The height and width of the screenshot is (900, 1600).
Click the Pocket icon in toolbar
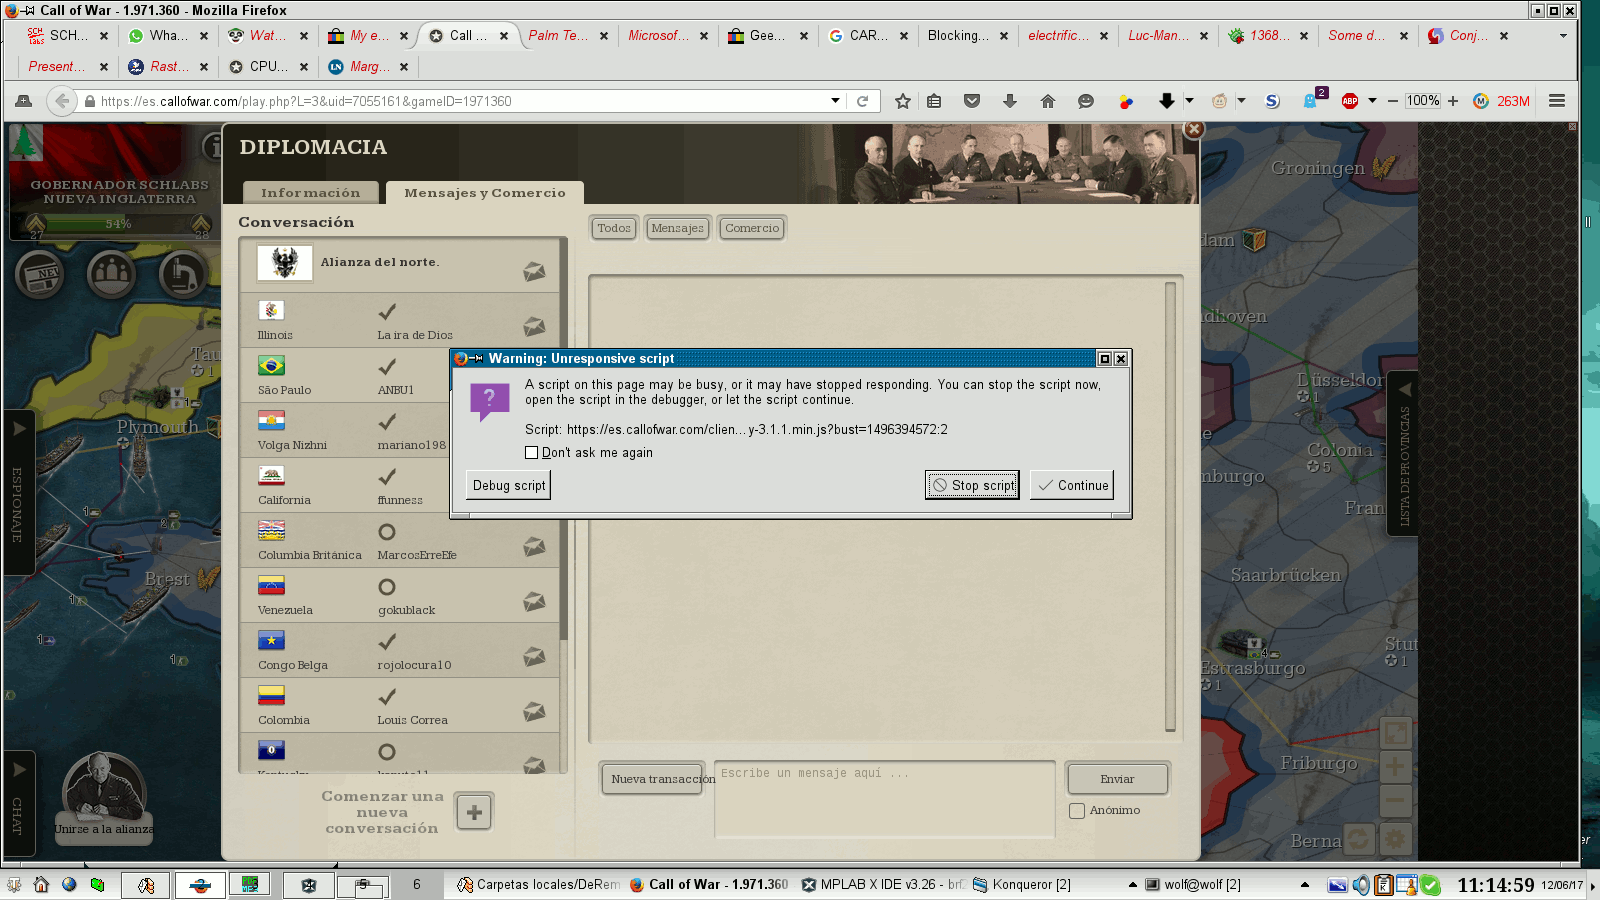[972, 101]
